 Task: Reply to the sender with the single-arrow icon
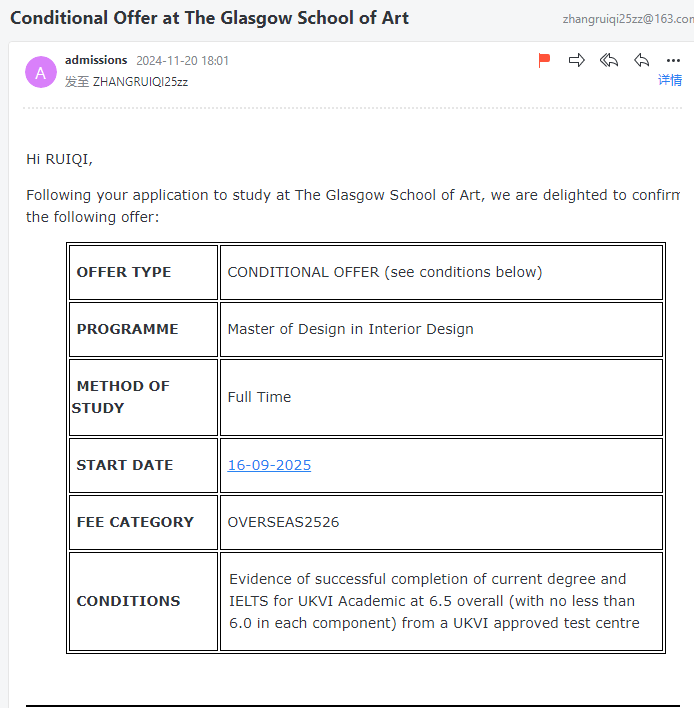pos(641,60)
